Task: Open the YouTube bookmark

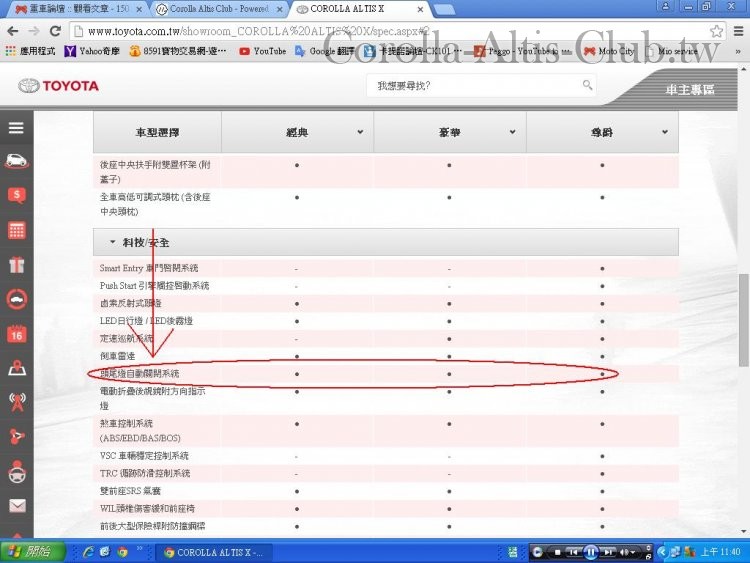Action: click(263, 51)
